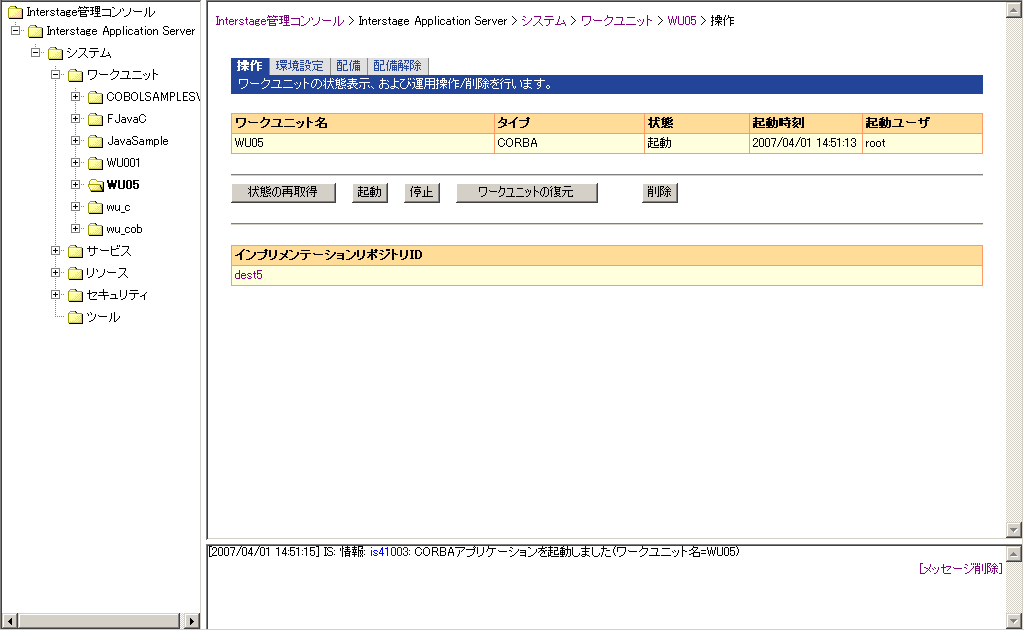This screenshot has width=1024, height=630.
Task: Click the ワークユニット folder icon
Action: click(76, 75)
